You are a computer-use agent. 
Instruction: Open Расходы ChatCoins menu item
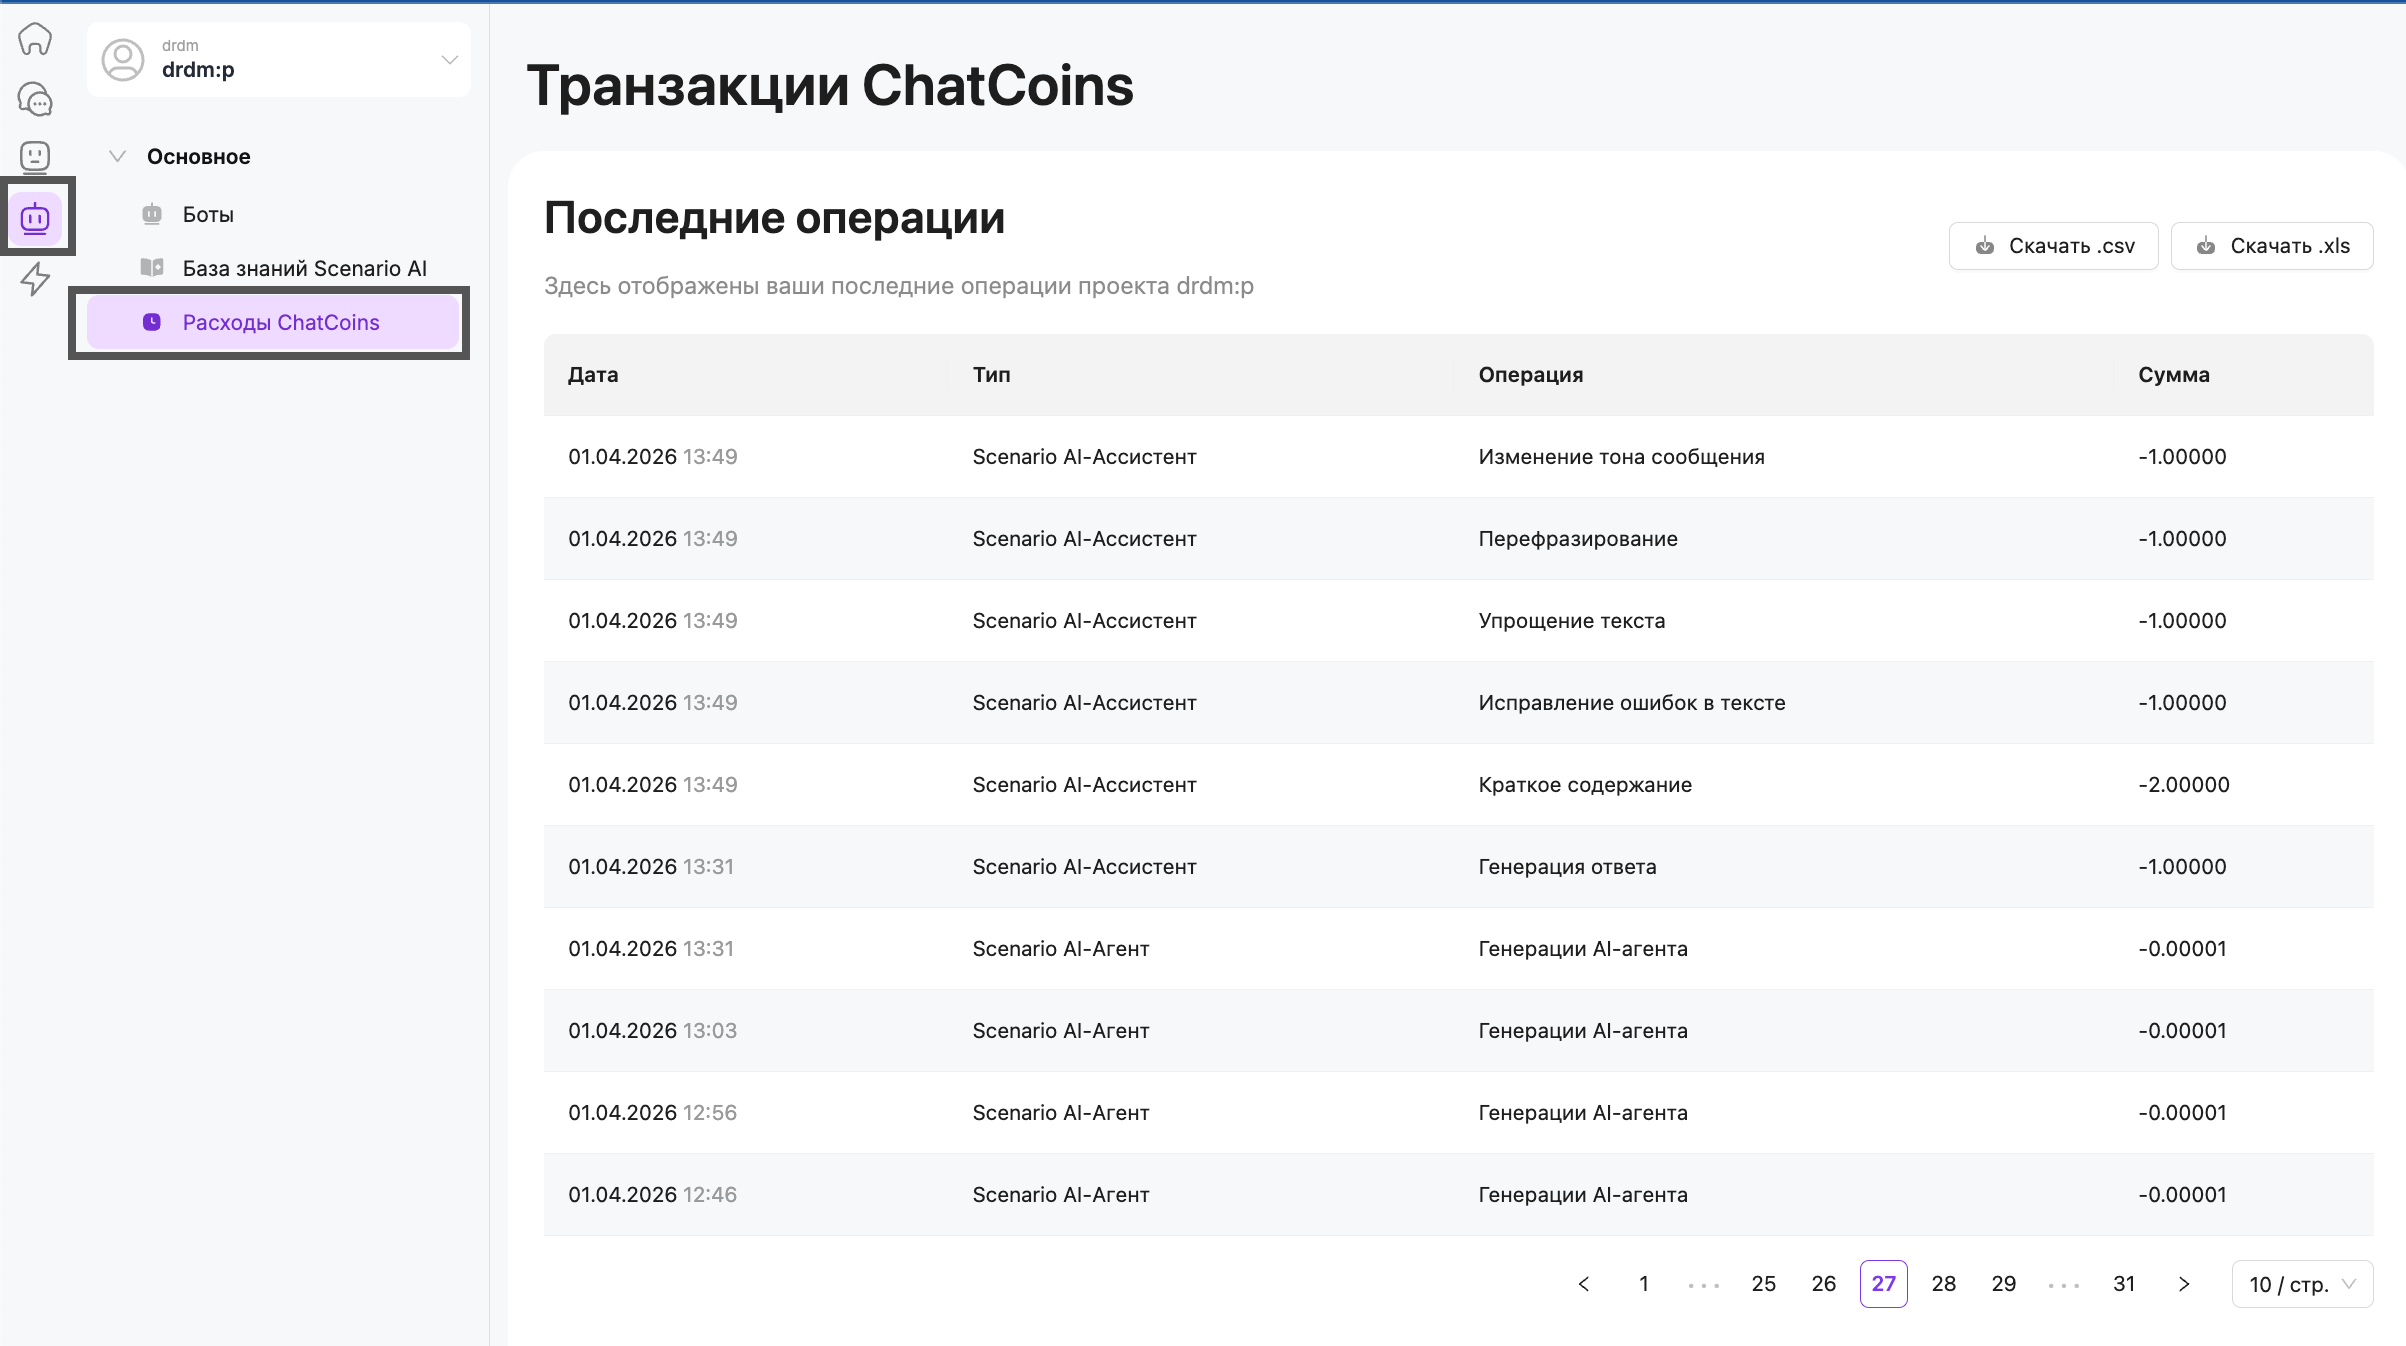click(x=280, y=322)
